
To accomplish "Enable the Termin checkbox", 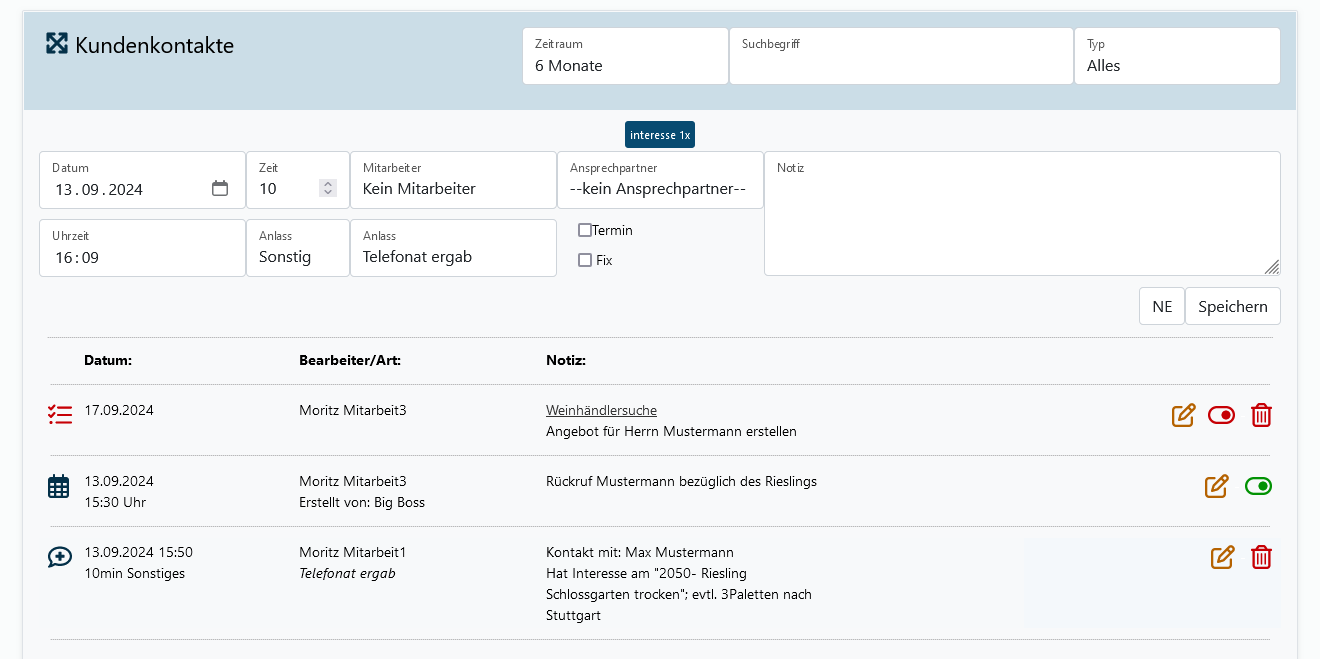I will click(x=585, y=230).
